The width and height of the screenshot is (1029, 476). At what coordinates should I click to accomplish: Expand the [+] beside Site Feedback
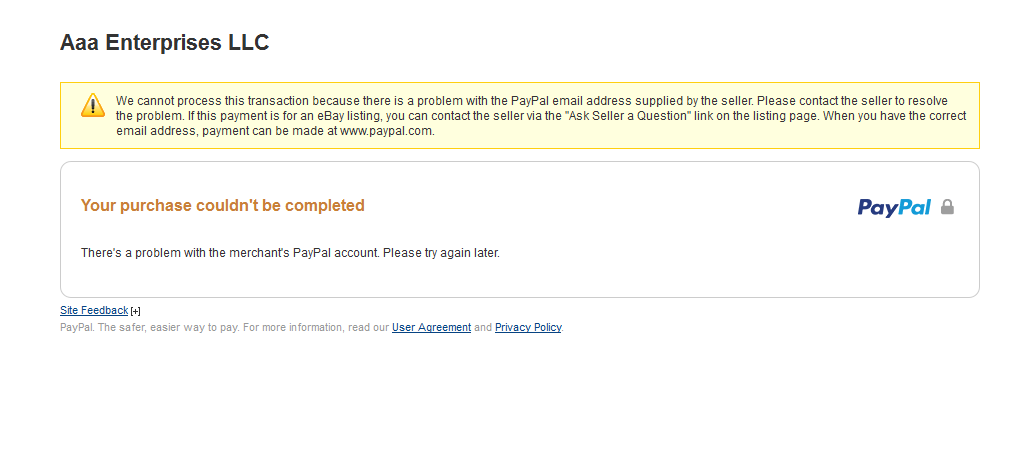point(136,312)
